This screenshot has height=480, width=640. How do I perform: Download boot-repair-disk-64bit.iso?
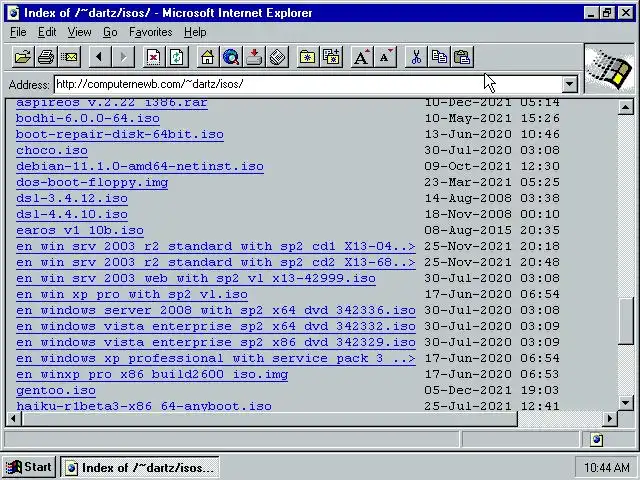(120, 134)
